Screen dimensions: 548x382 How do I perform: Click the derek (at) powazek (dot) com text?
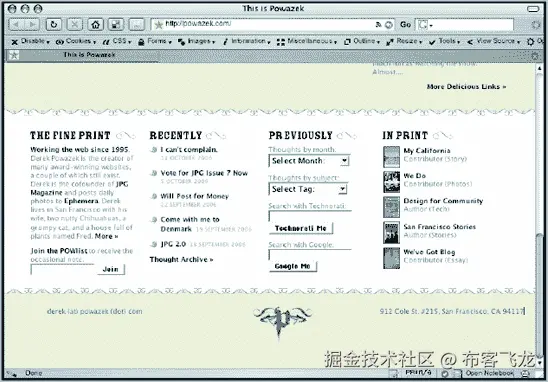pyautogui.click(x=94, y=311)
